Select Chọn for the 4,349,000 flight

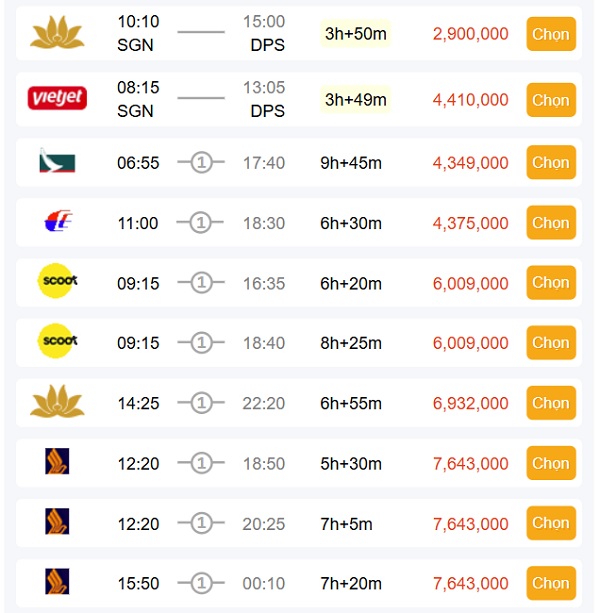click(x=550, y=162)
